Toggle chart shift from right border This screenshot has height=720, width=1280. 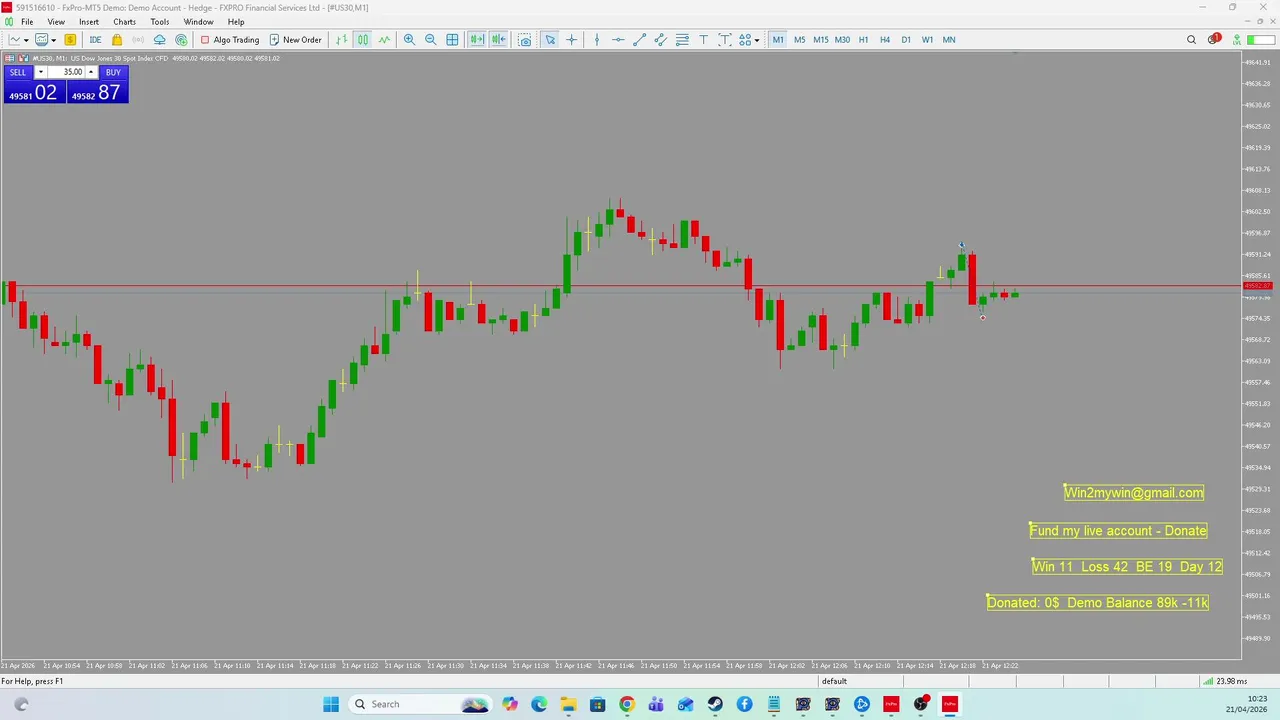[498, 40]
